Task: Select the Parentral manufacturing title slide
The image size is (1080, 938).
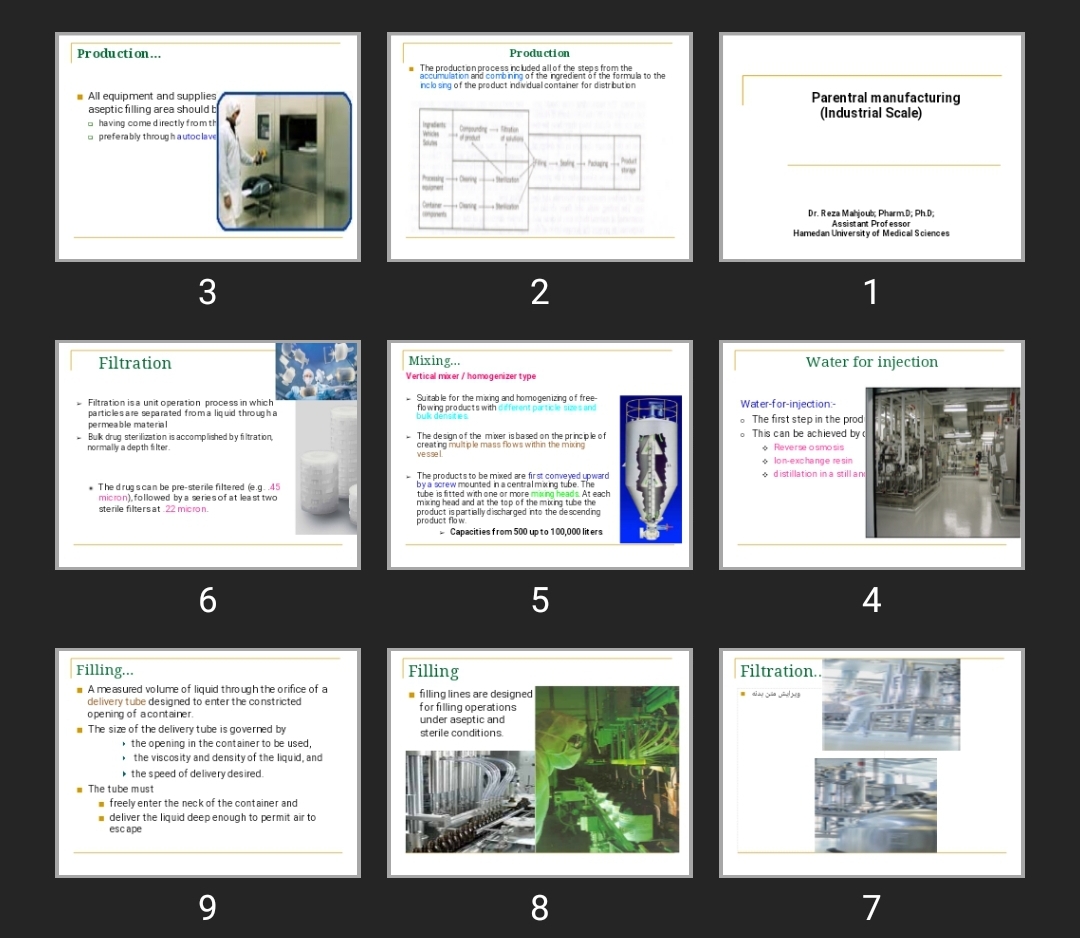Action: [x=871, y=147]
